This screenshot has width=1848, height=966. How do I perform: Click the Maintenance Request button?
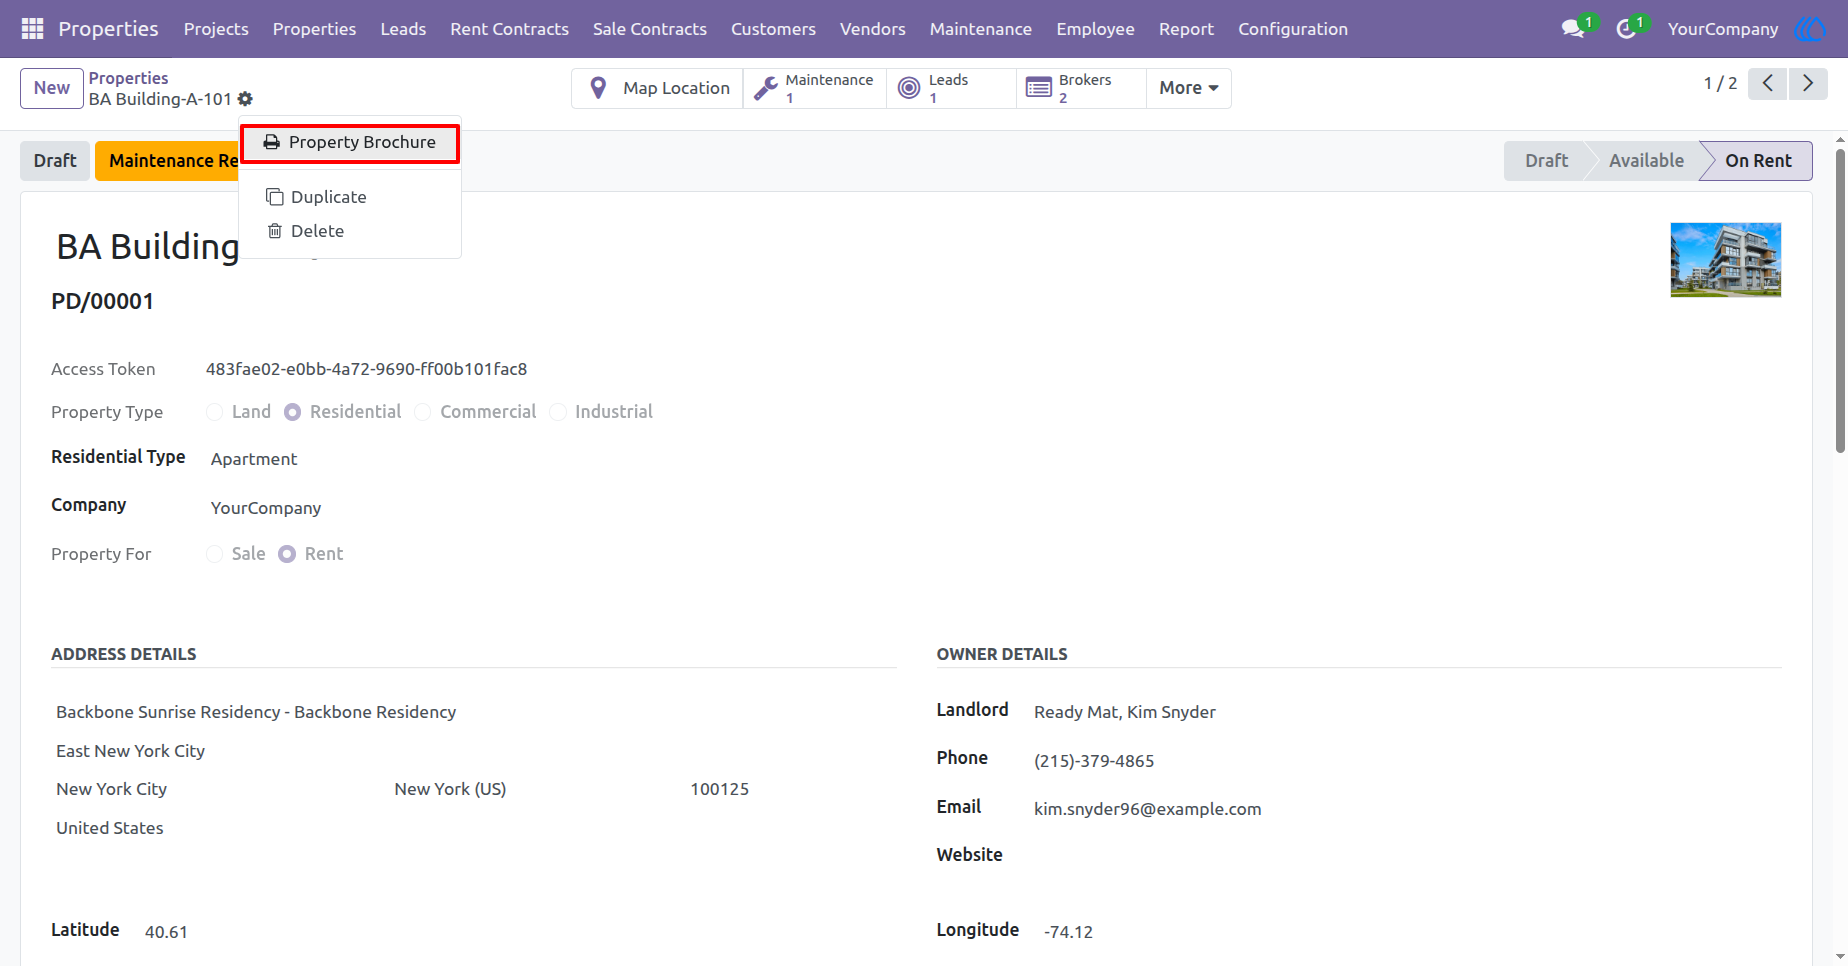click(x=167, y=161)
